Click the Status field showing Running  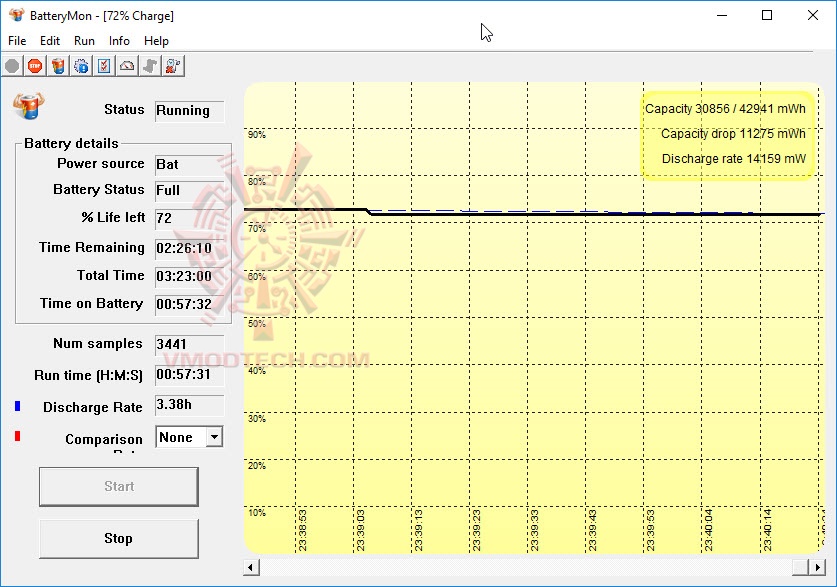click(x=189, y=111)
